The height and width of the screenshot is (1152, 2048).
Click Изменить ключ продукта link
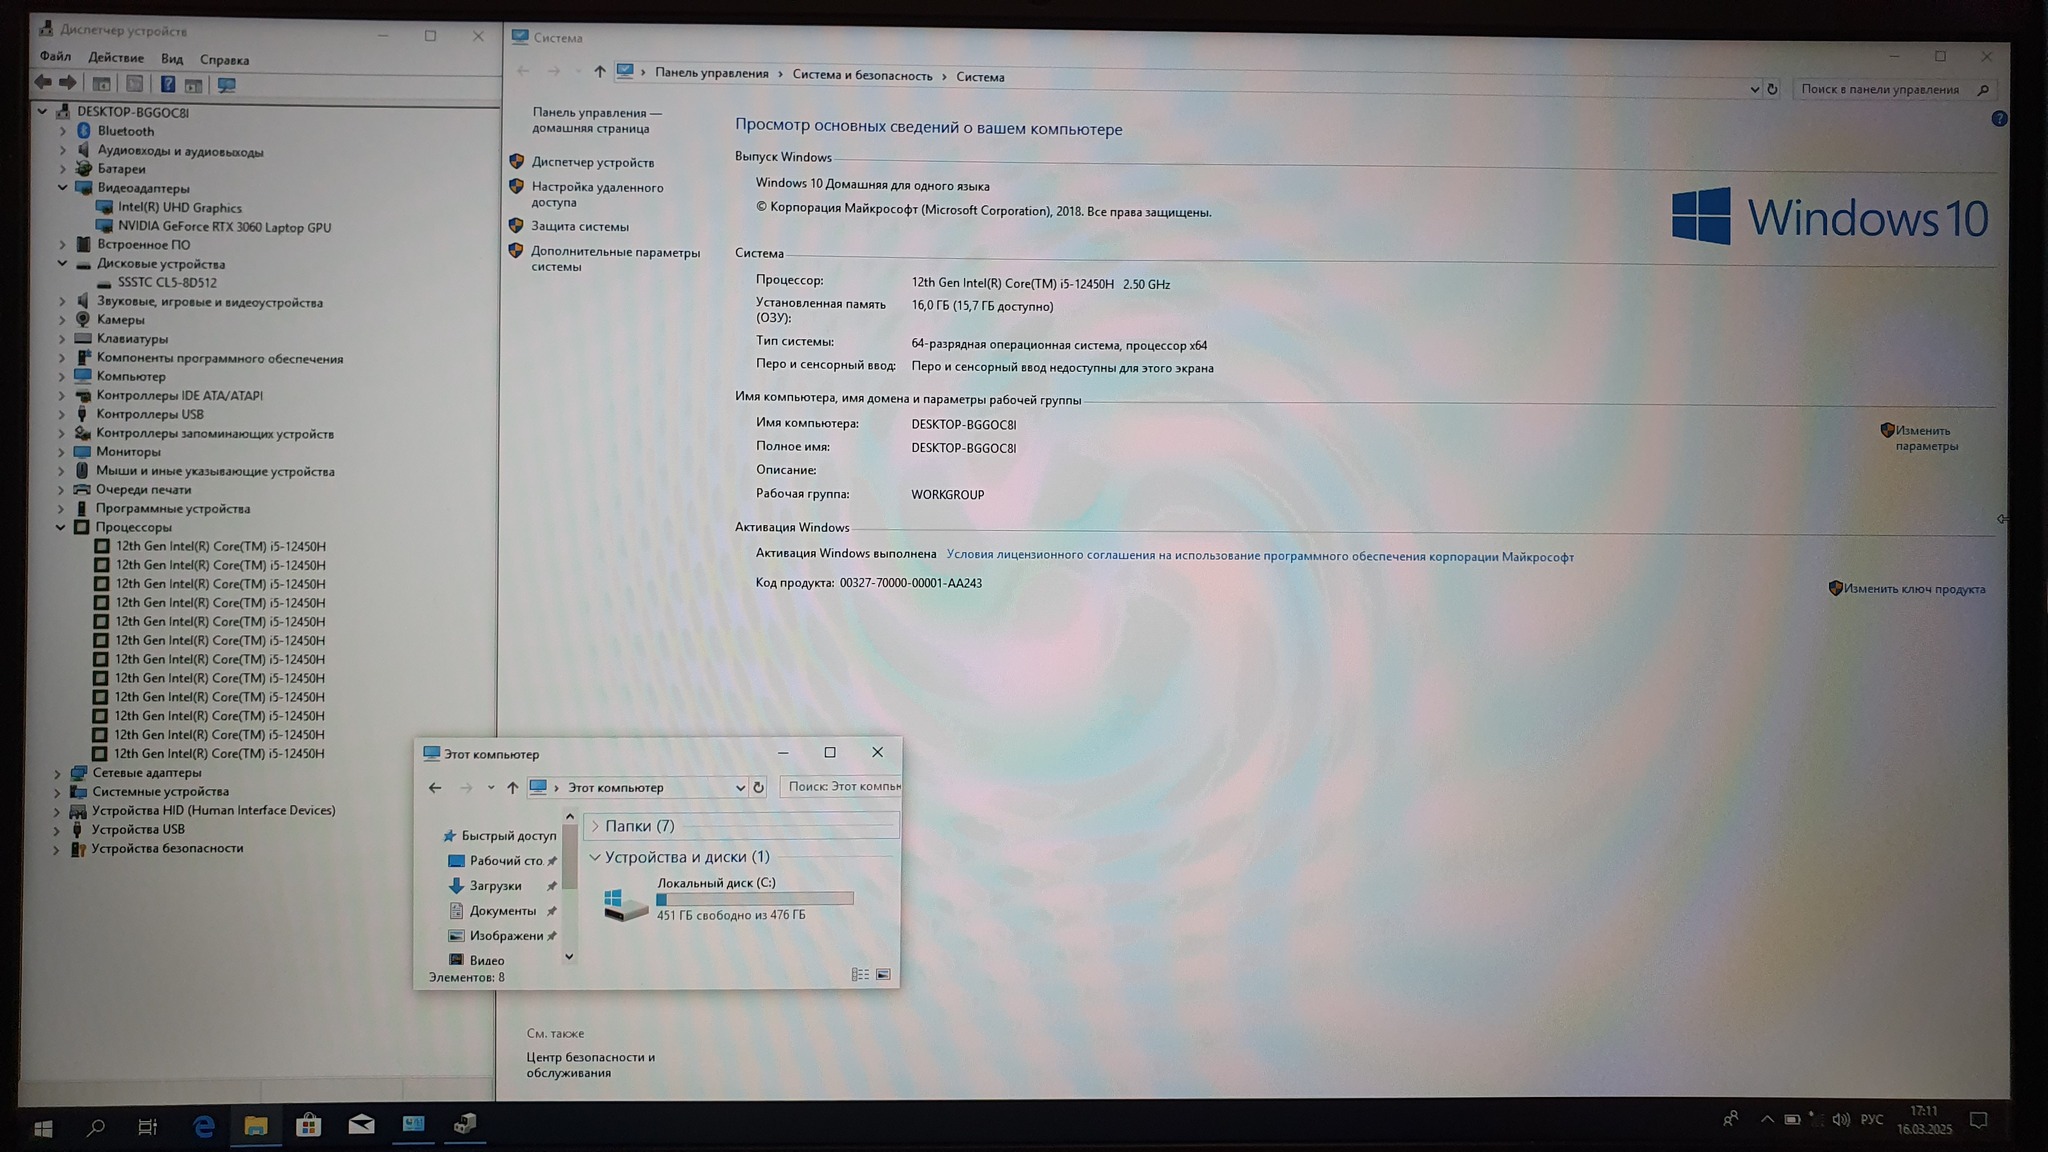coord(1914,589)
